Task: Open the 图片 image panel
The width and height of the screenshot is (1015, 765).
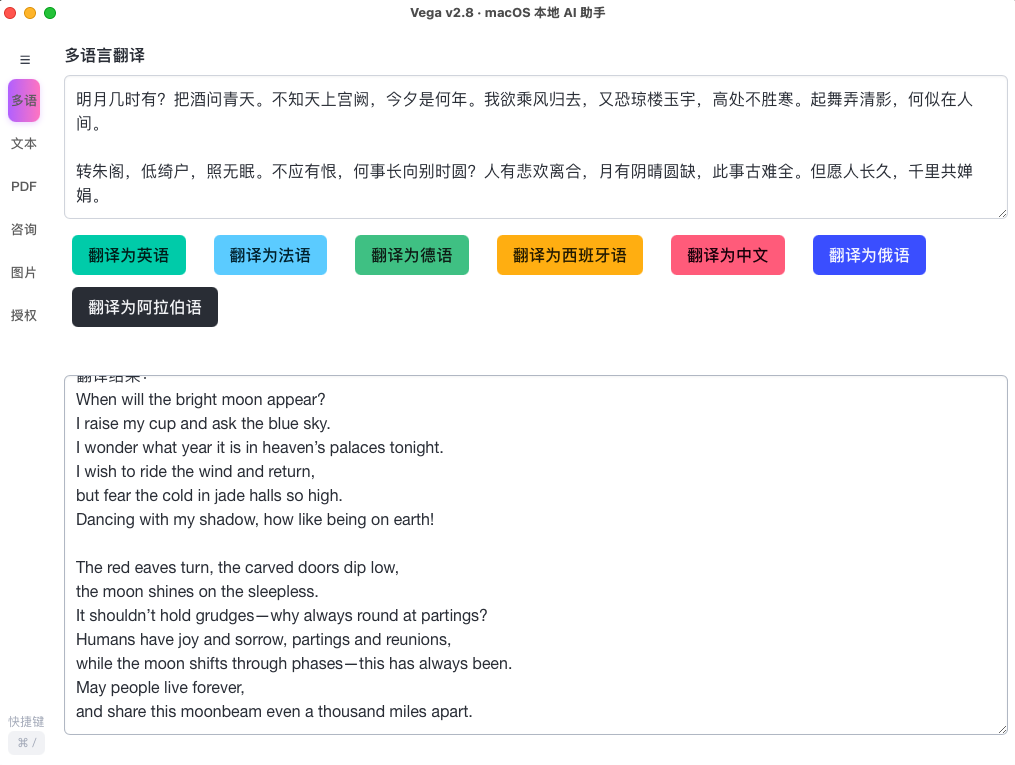Action: [x=23, y=272]
